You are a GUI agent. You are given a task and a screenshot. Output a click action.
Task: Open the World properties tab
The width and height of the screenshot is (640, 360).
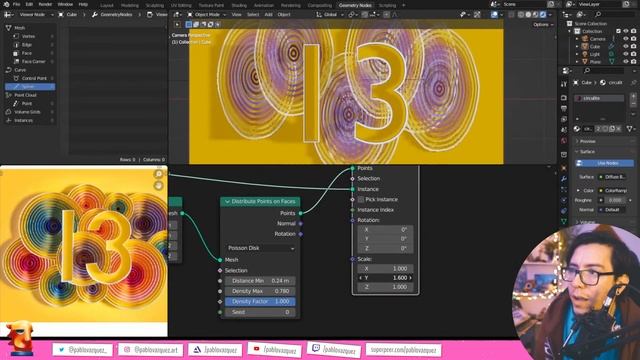click(564, 141)
